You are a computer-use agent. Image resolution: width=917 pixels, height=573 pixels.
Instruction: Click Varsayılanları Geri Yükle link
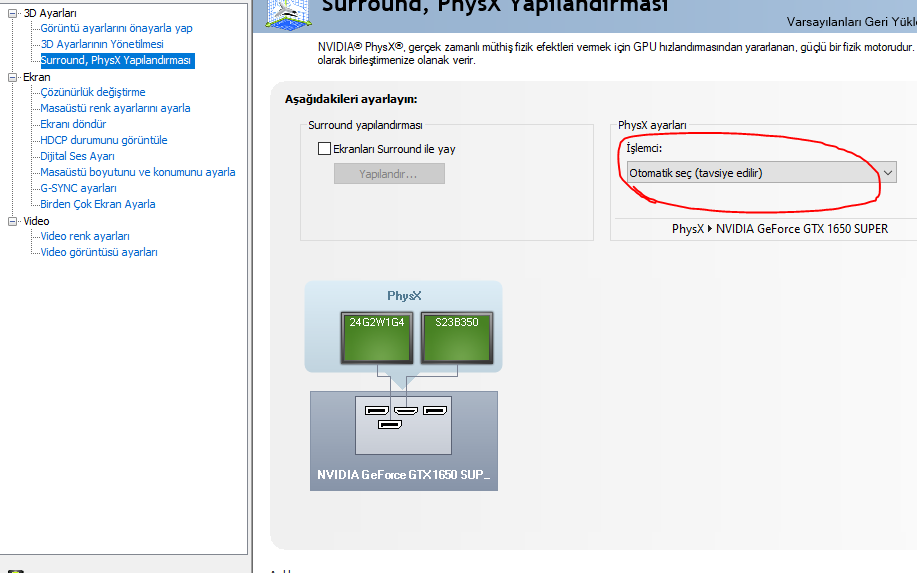click(852, 22)
